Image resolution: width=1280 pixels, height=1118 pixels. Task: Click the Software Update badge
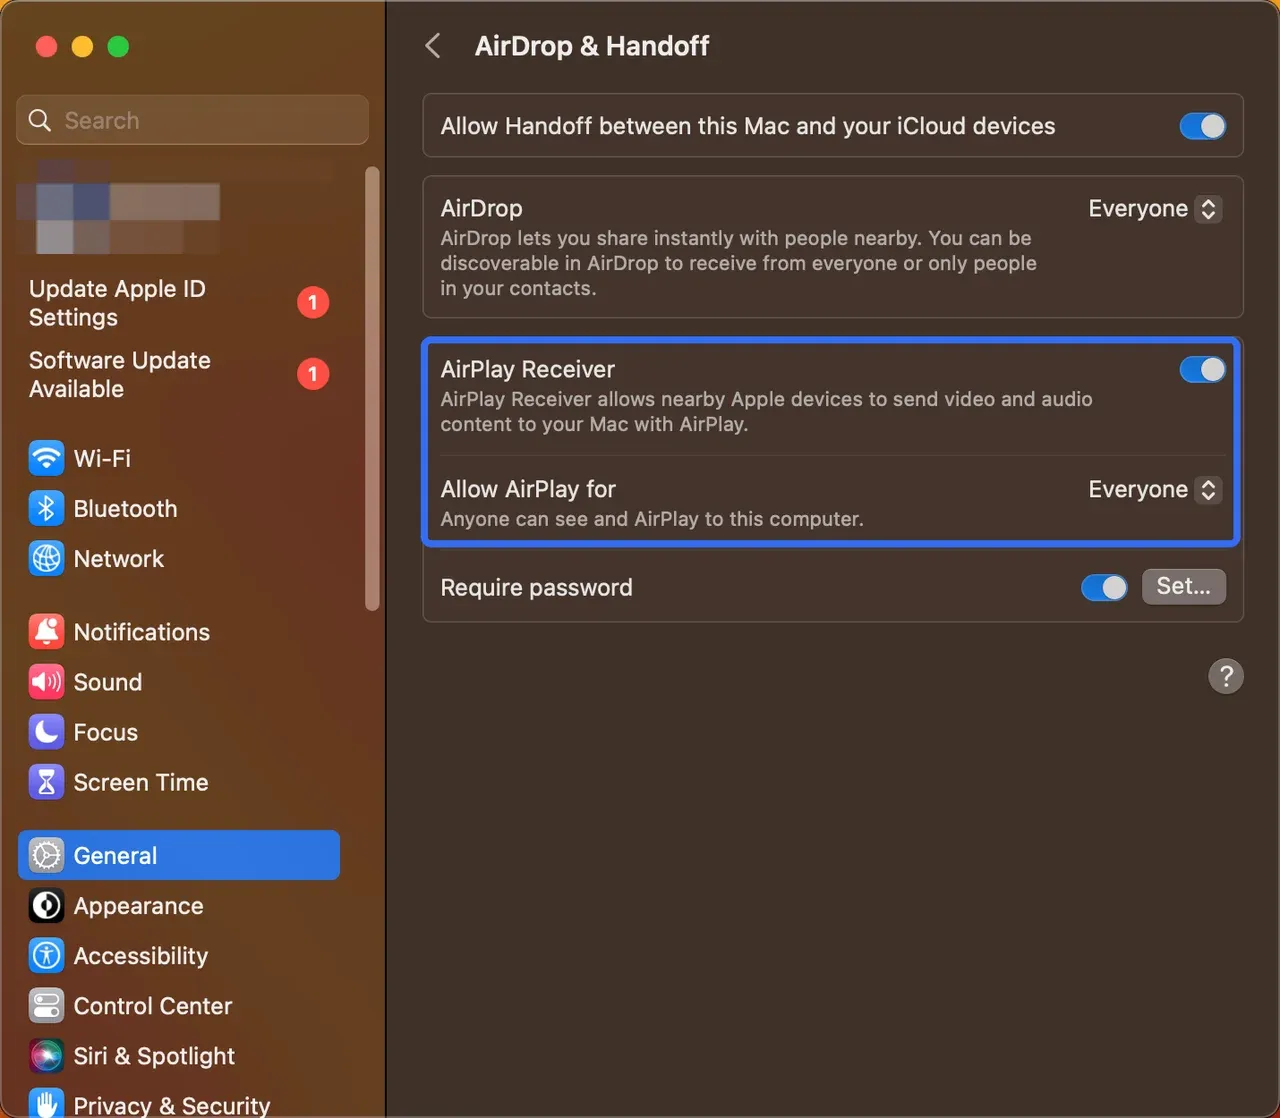[313, 374]
